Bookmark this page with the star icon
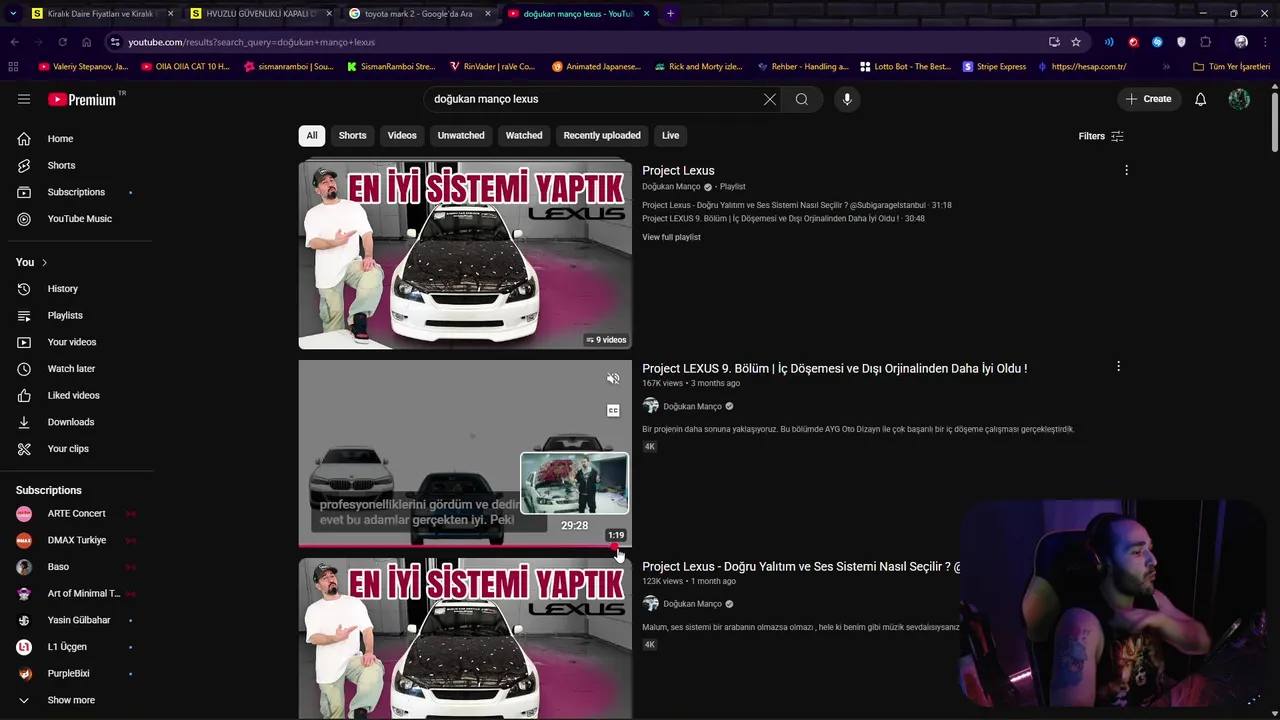The height and width of the screenshot is (720, 1280). [x=1076, y=42]
